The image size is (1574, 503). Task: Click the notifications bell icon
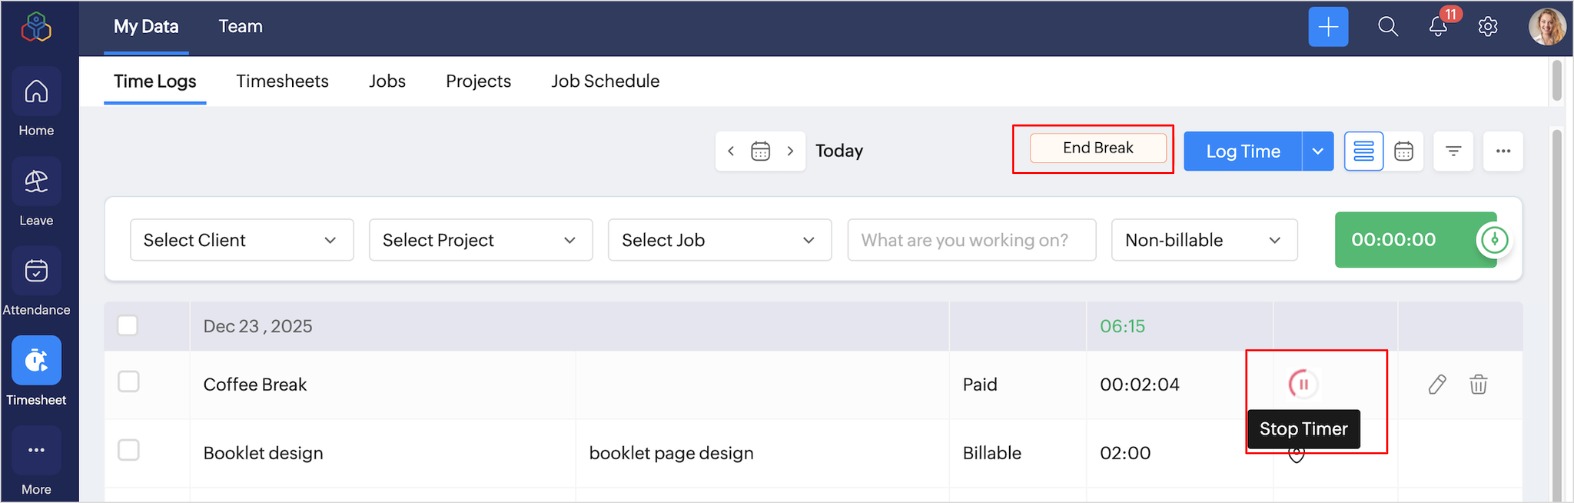pos(1438,27)
